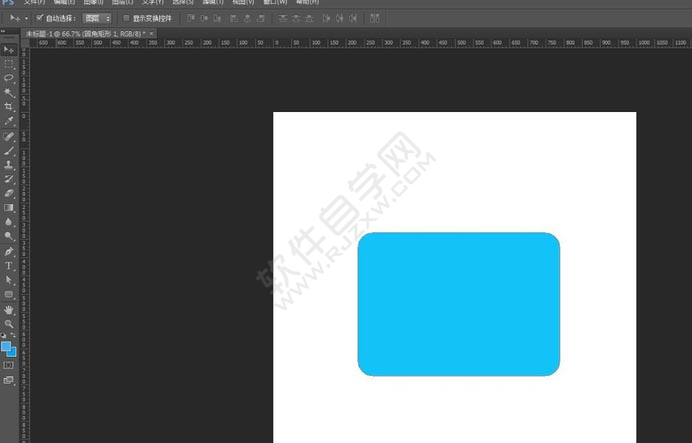Select the Blur tool
Viewport: 692px width, 443px height.
[x=8, y=222]
